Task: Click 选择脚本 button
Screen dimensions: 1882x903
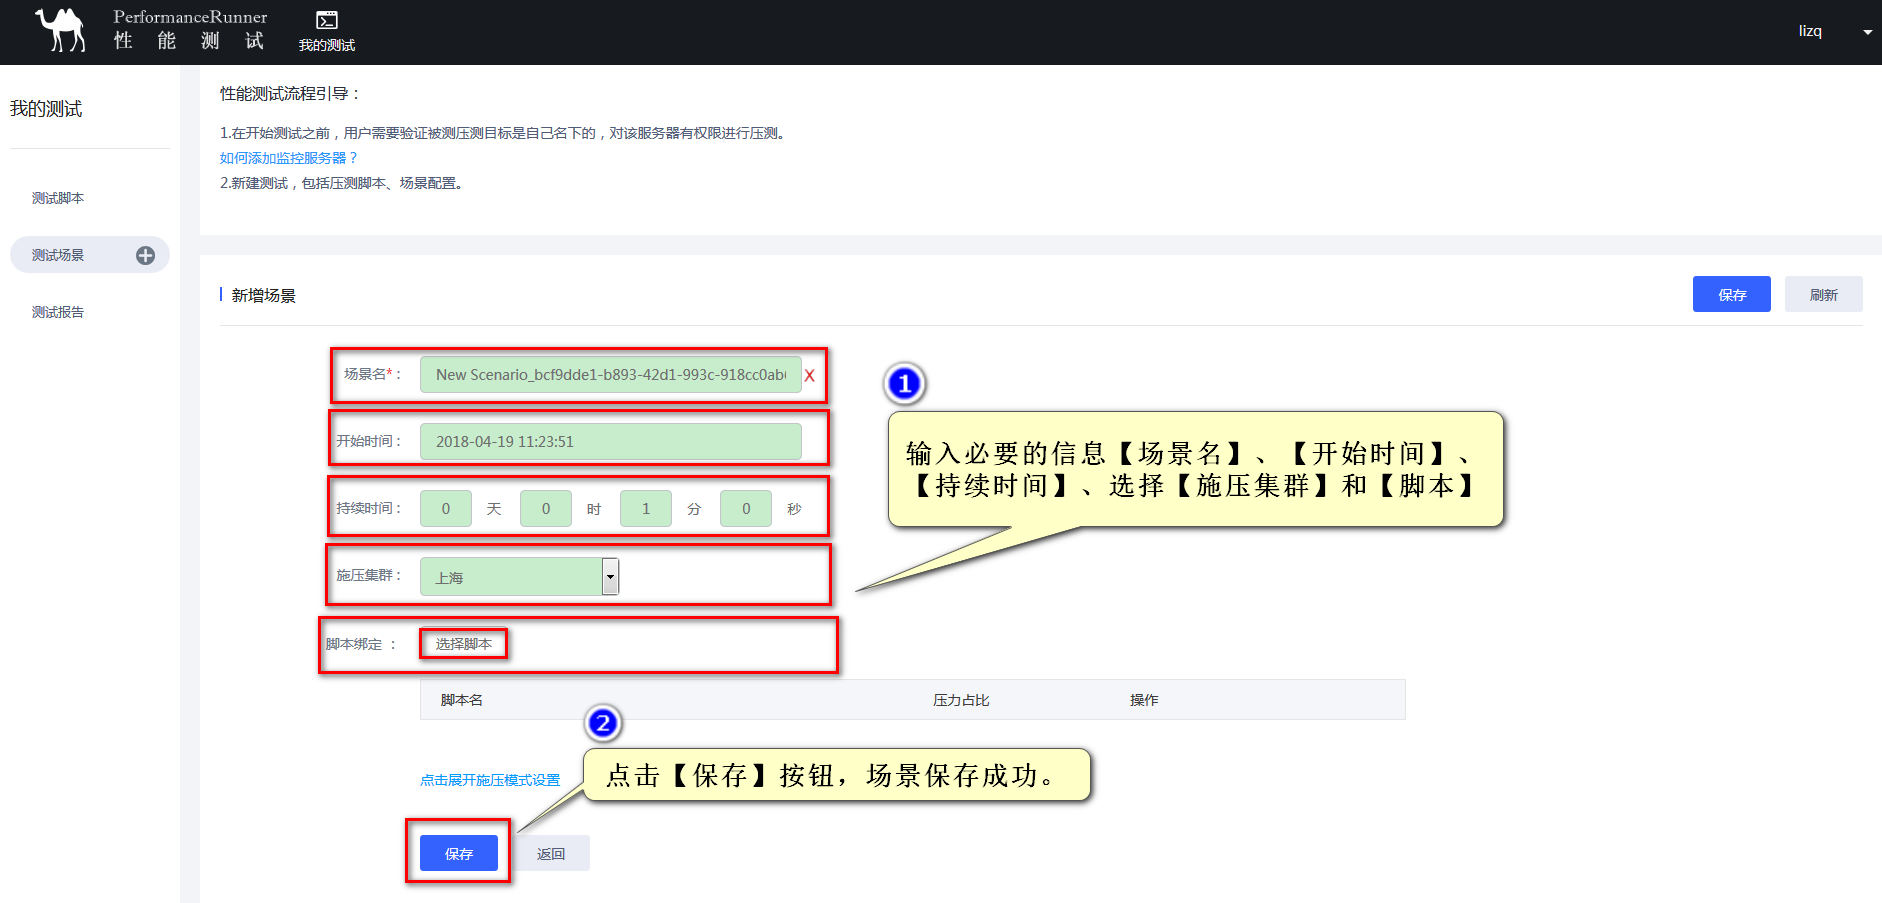Action: click(463, 644)
